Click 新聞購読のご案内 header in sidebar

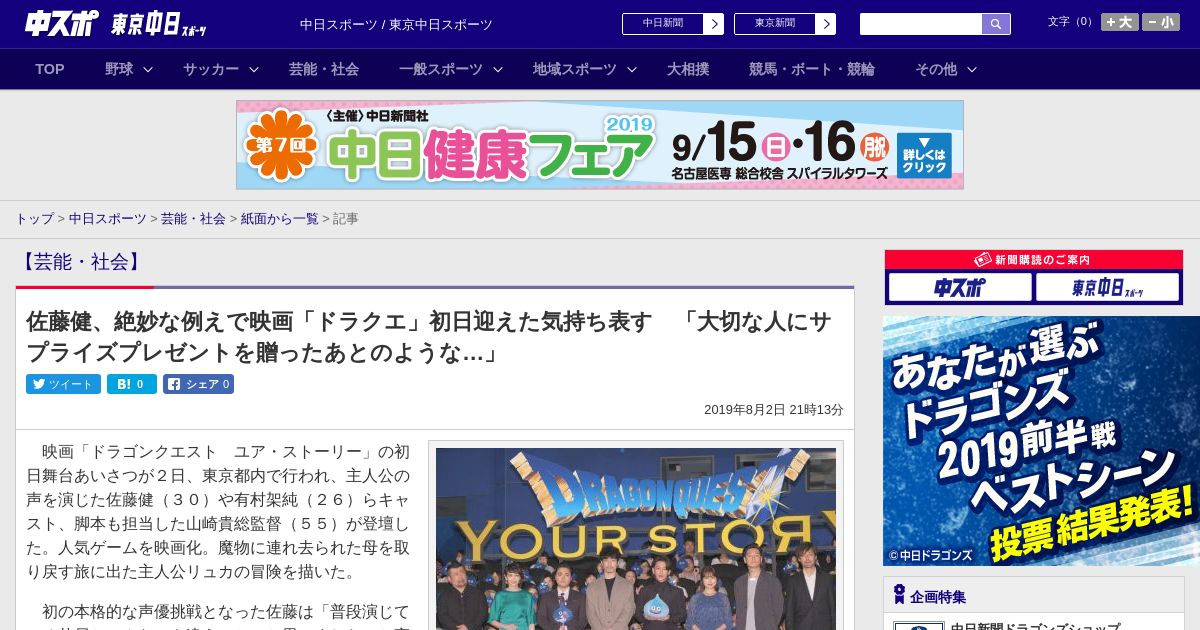click(1034, 259)
